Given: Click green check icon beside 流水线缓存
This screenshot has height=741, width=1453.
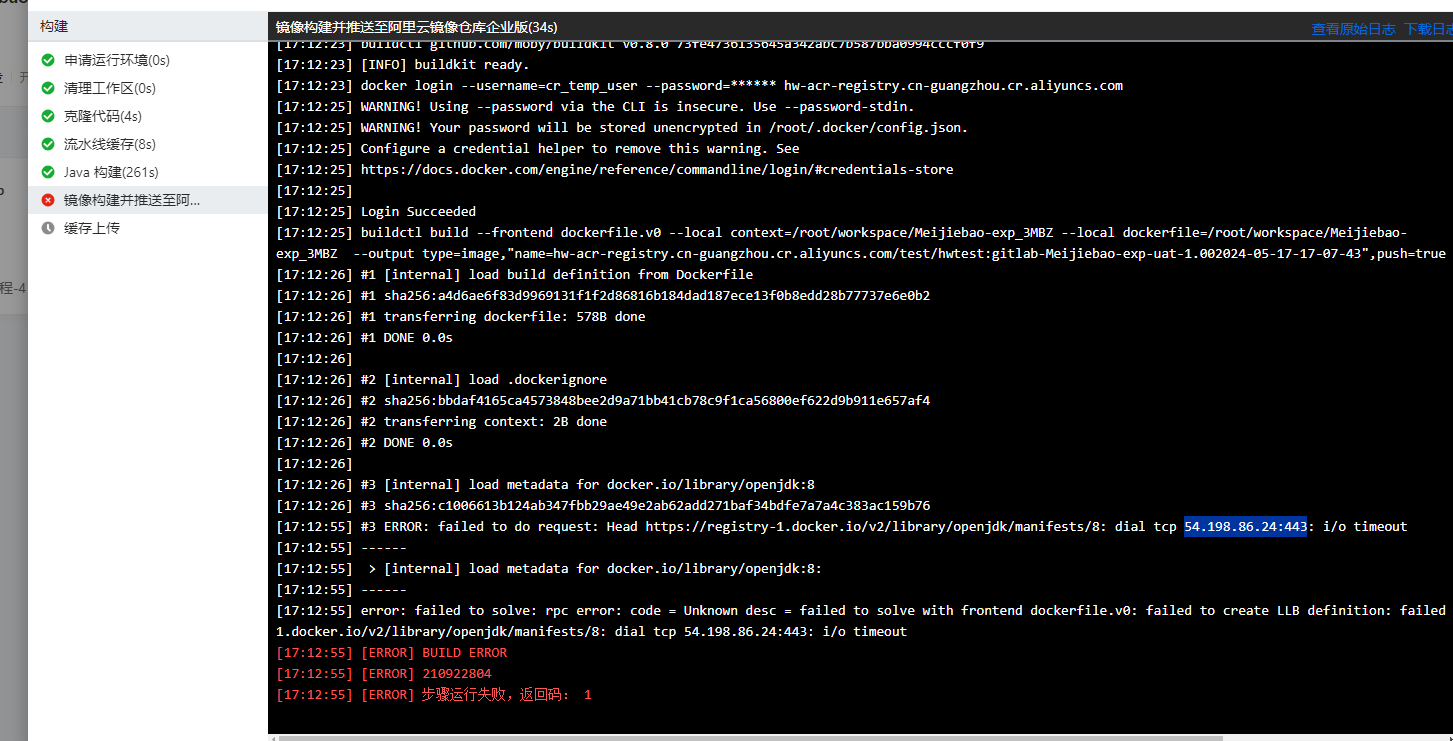Looking at the screenshot, I should 48,145.
